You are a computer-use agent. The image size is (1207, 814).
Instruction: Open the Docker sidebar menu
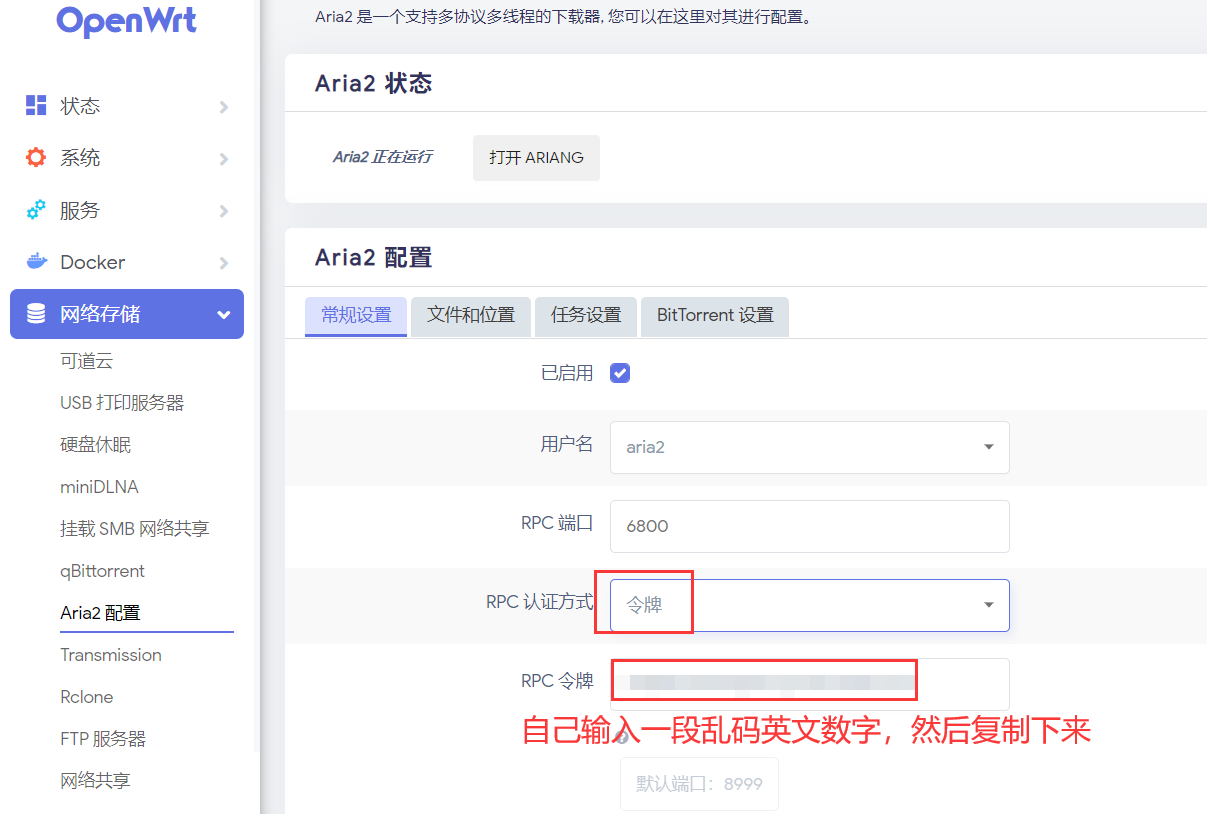pos(127,262)
